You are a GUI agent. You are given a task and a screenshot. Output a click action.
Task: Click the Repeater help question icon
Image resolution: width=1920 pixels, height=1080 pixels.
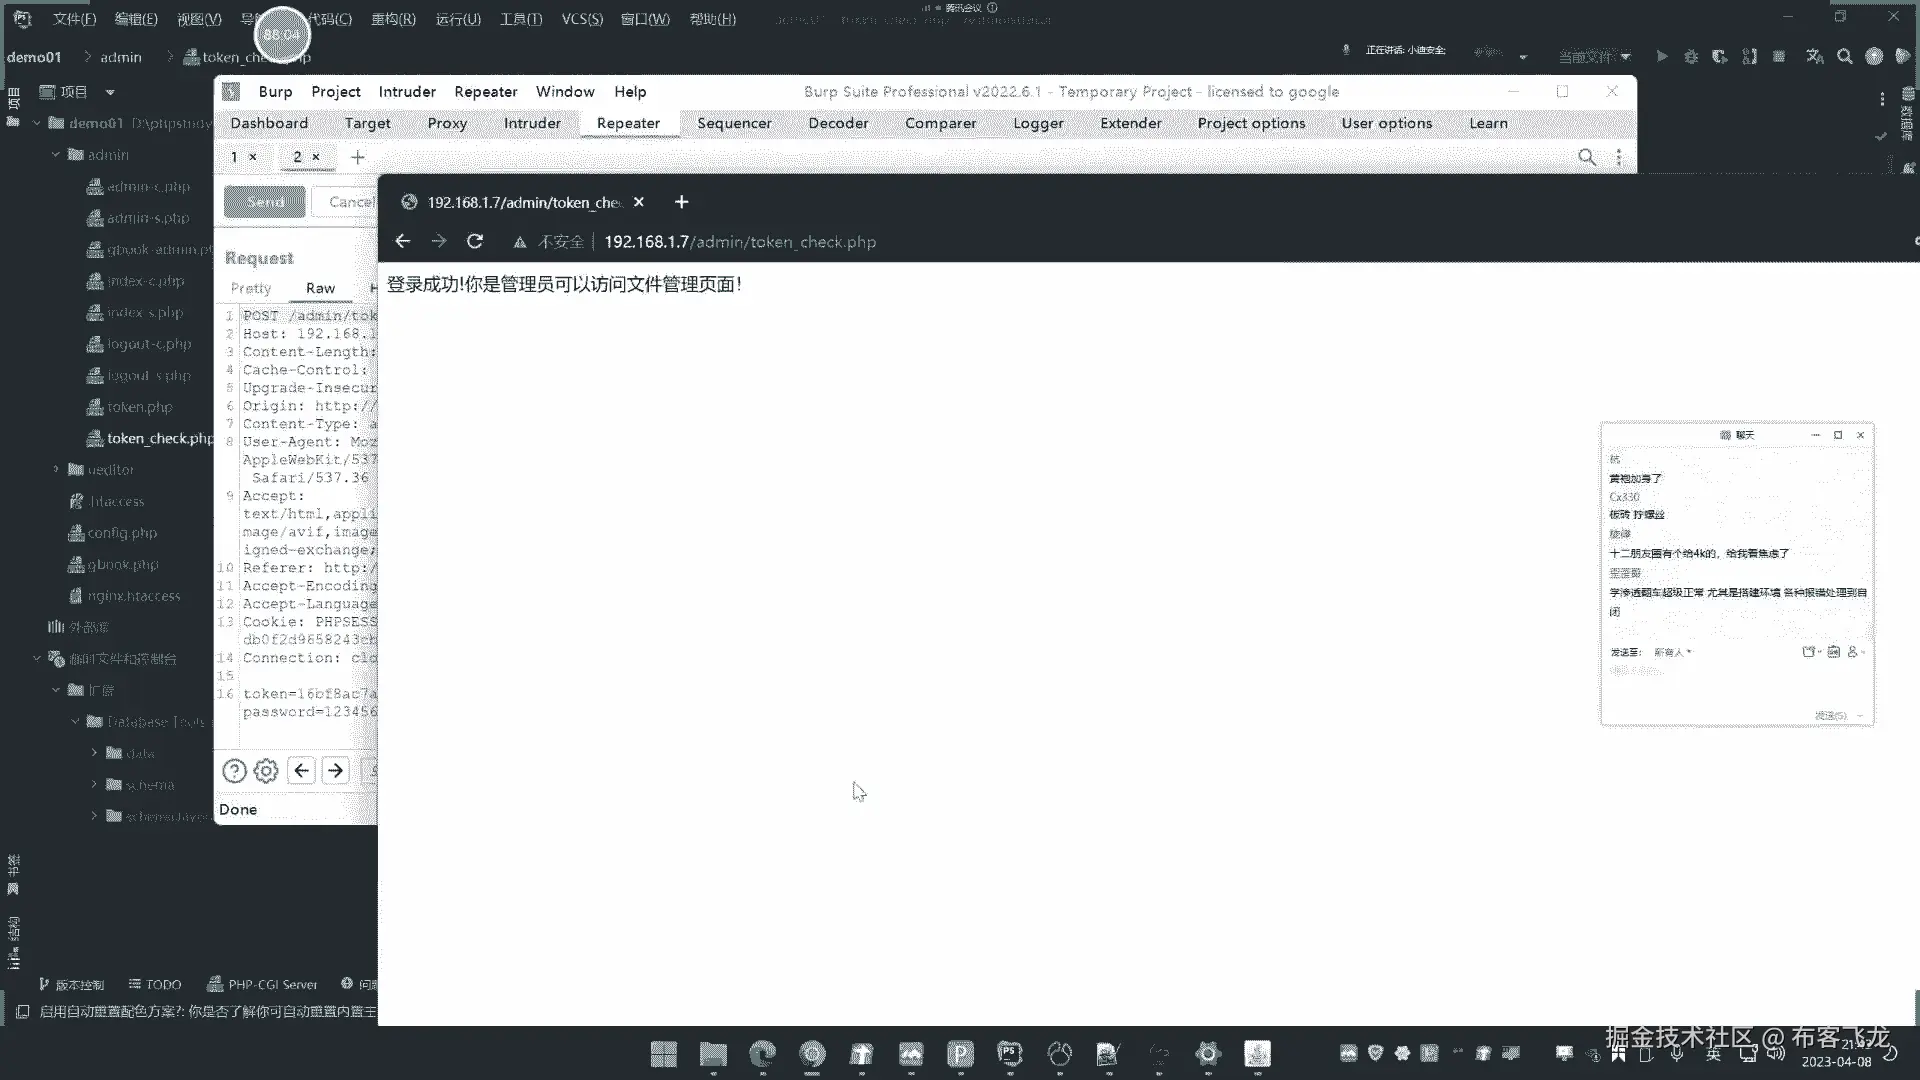pyautogui.click(x=234, y=771)
